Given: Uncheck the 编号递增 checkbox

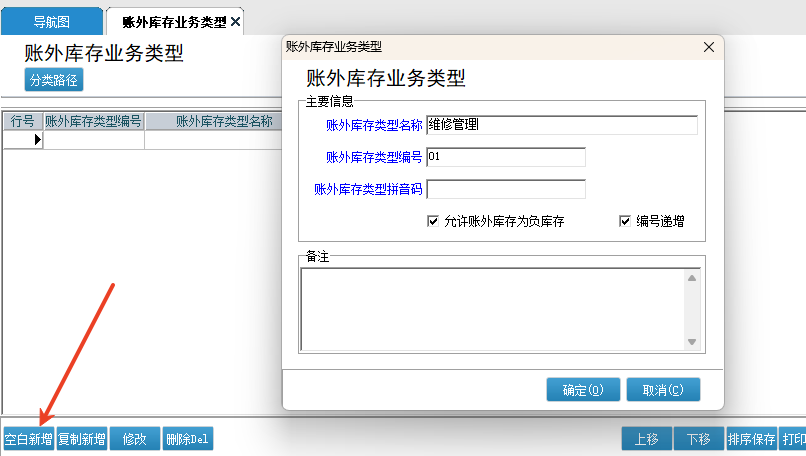Looking at the screenshot, I should point(626,221).
